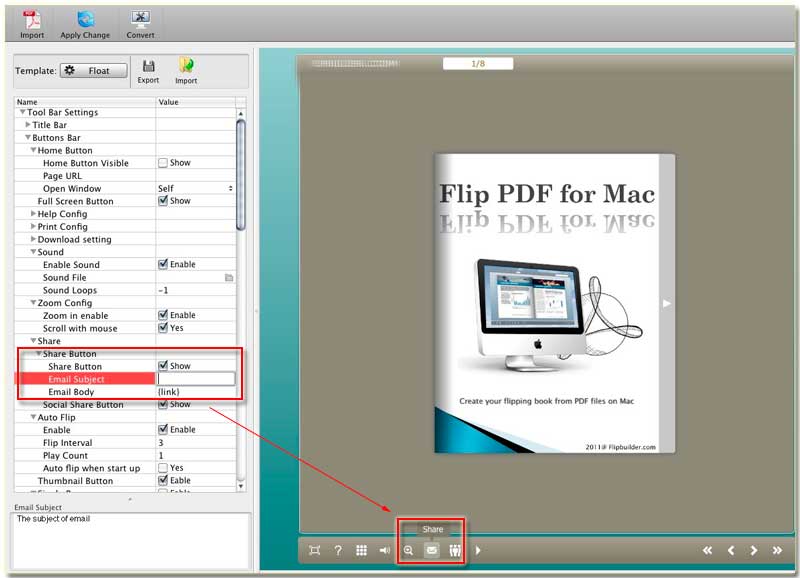Open the thumbnails grid icon

point(361,550)
